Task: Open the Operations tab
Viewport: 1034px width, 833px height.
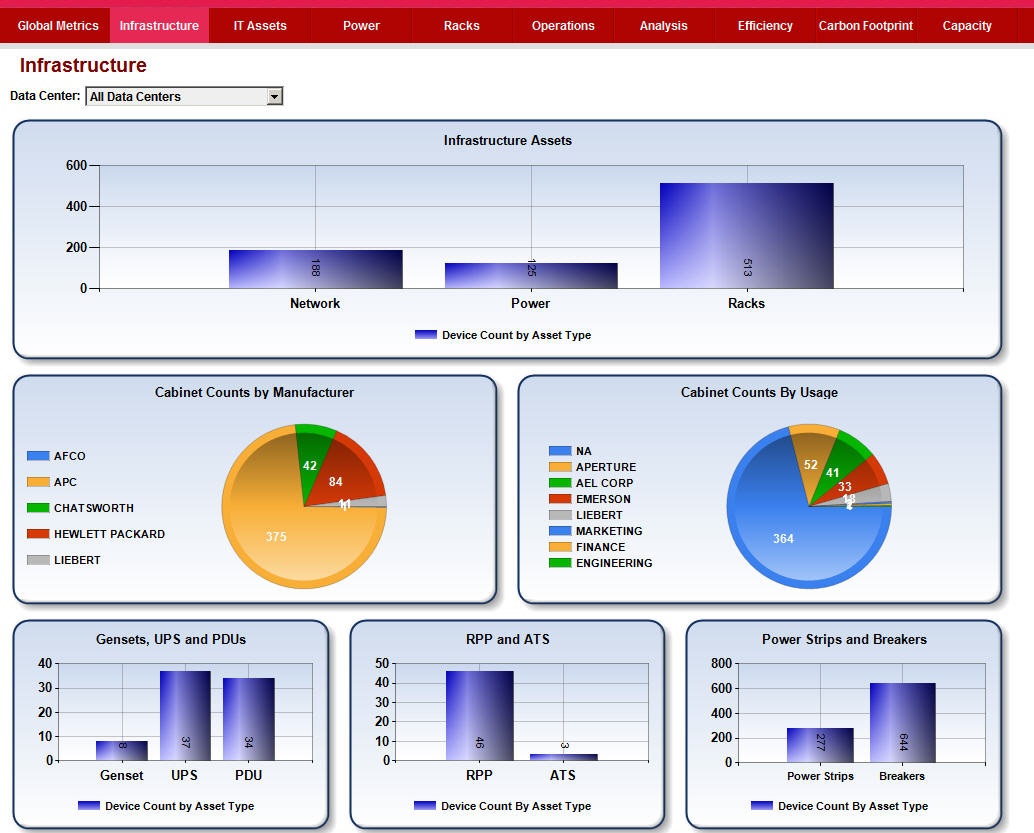Action: pyautogui.click(x=563, y=26)
